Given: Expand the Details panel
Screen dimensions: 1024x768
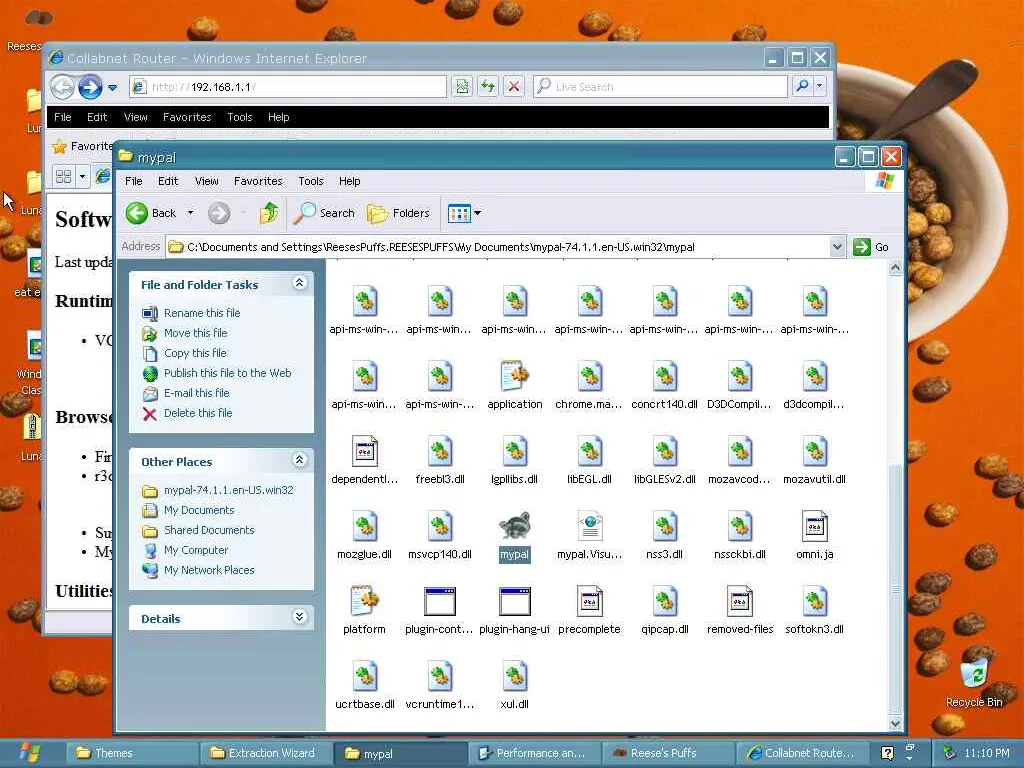Looking at the screenshot, I should click(x=300, y=617).
